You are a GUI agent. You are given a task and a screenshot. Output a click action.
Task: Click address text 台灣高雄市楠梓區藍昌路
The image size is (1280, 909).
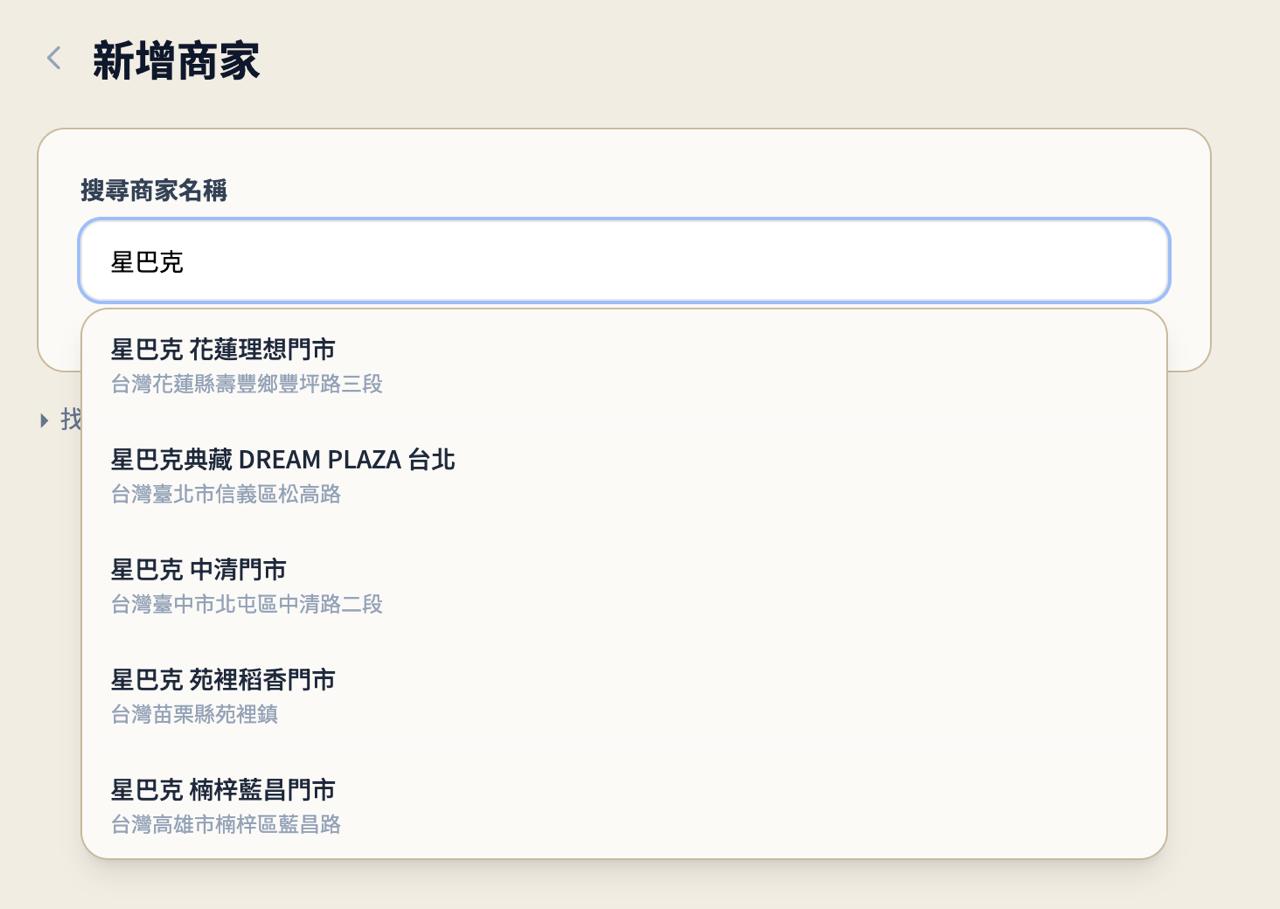(226, 824)
